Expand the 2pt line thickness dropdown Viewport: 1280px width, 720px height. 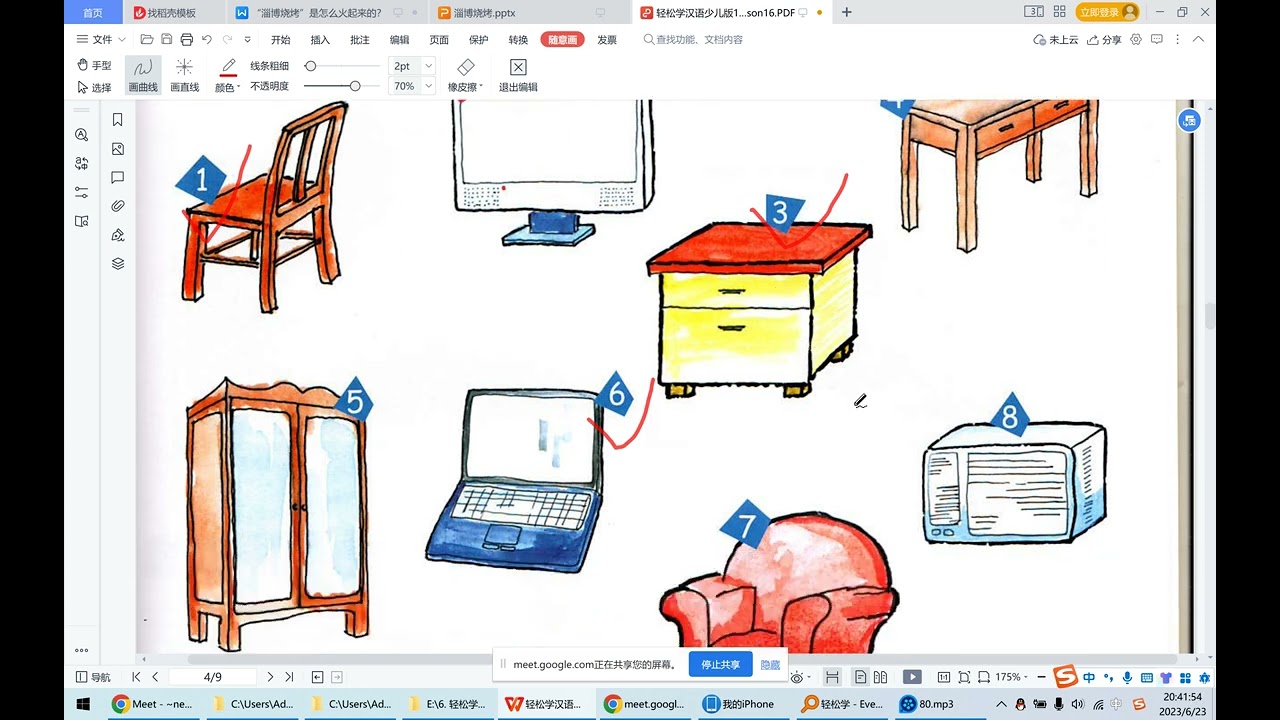click(429, 66)
